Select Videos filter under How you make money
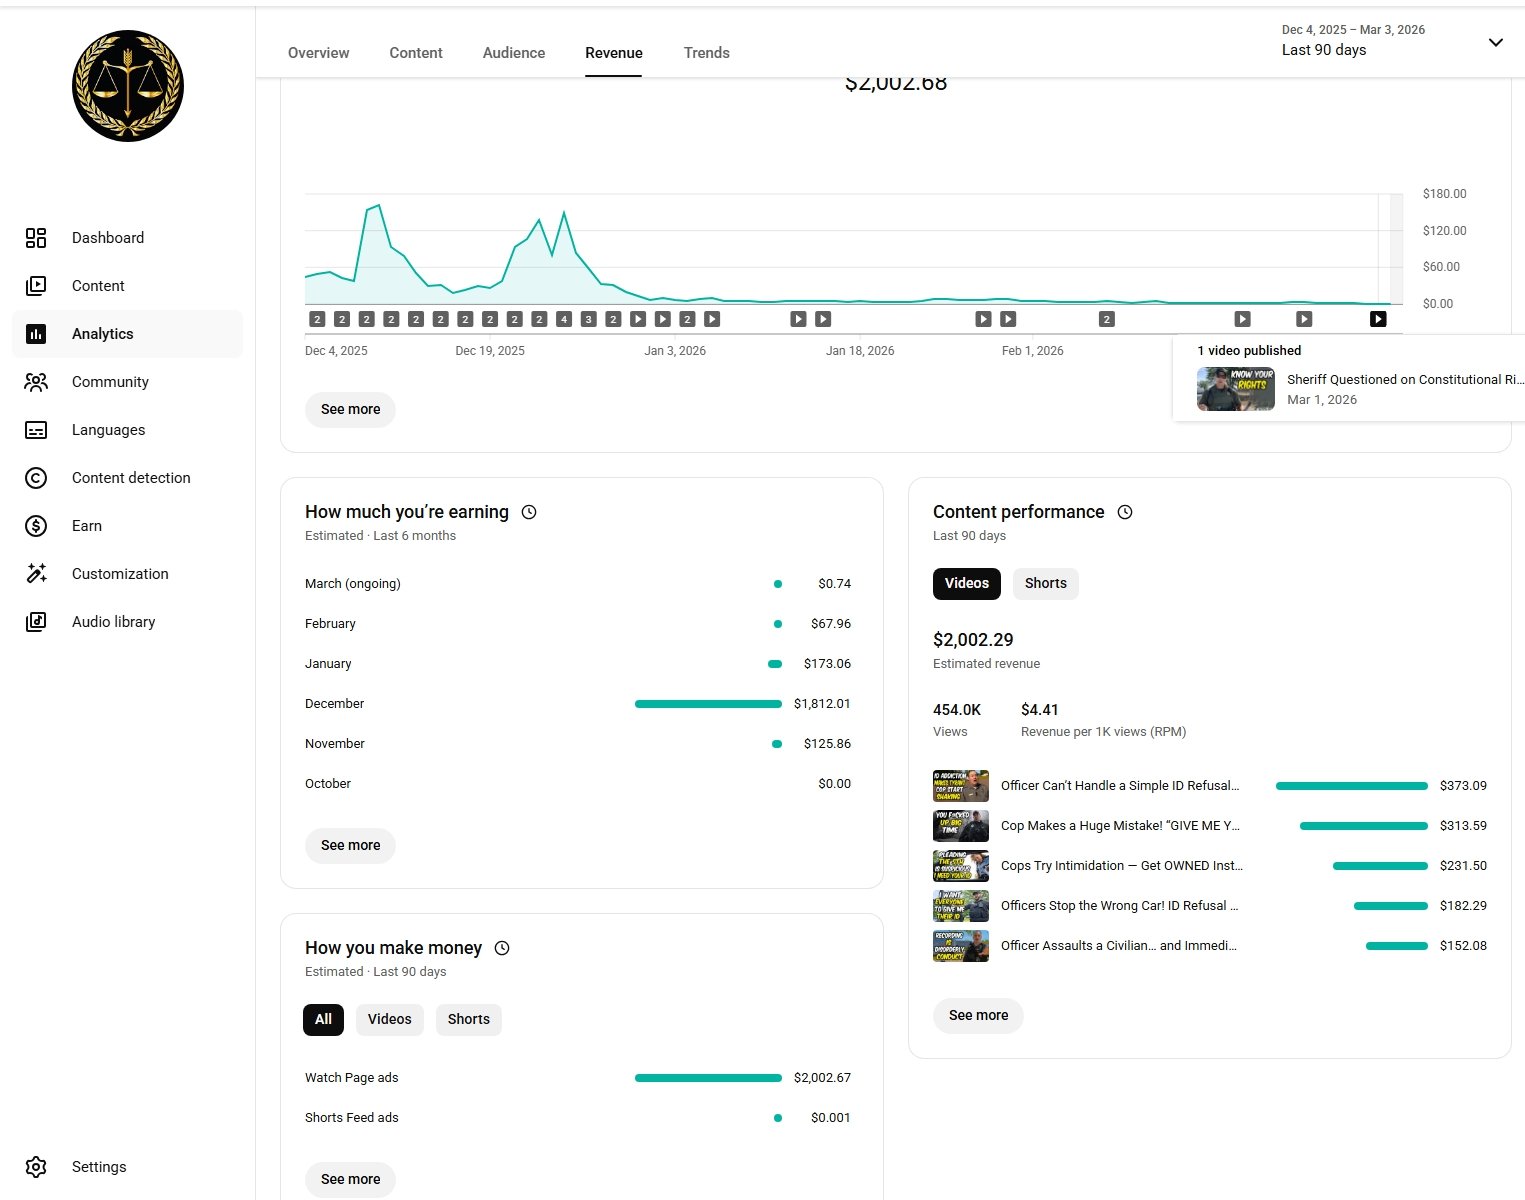This screenshot has width=1525, height=1200. point(389,1019)
